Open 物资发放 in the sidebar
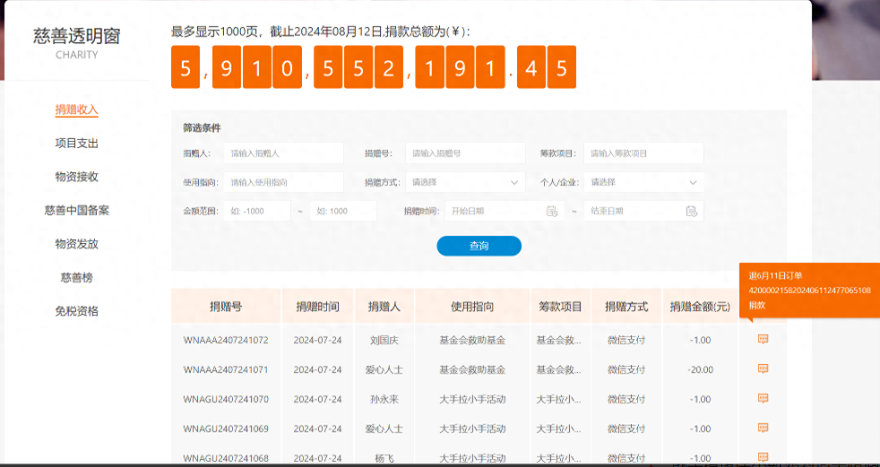Image resolution: width=880 pixels, height=467 pixels. (x=77, y=244)
